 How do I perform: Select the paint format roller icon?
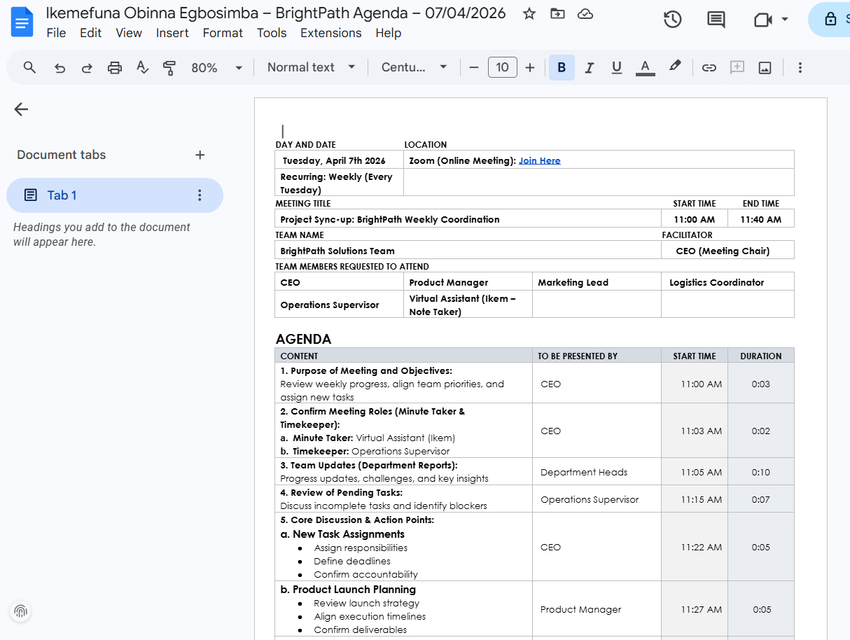click(169, 68)
